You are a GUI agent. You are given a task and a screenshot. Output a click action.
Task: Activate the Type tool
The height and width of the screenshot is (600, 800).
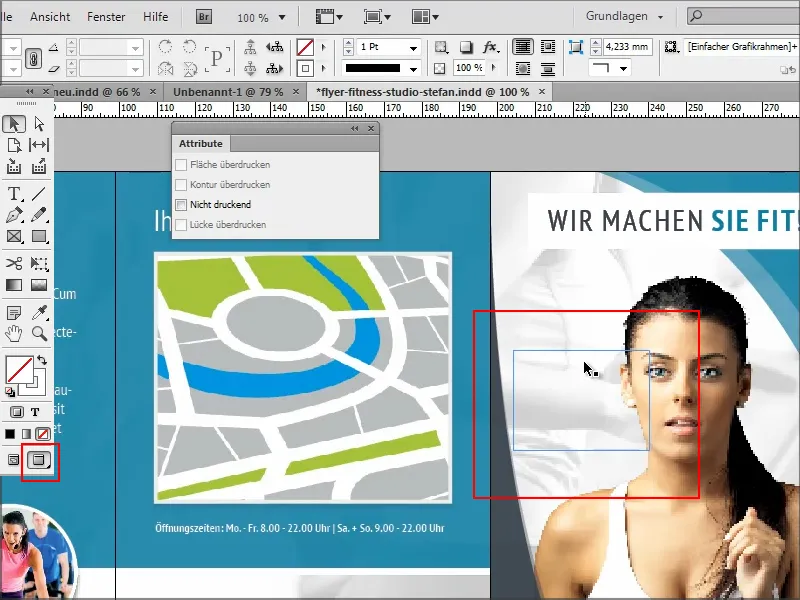coord(14,194)
